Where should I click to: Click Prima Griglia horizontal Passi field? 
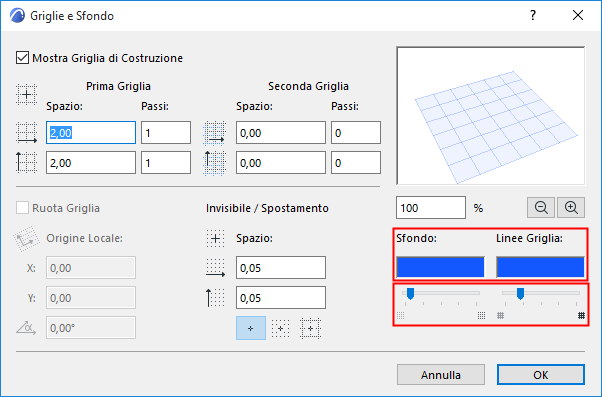(x=166, y=133)
